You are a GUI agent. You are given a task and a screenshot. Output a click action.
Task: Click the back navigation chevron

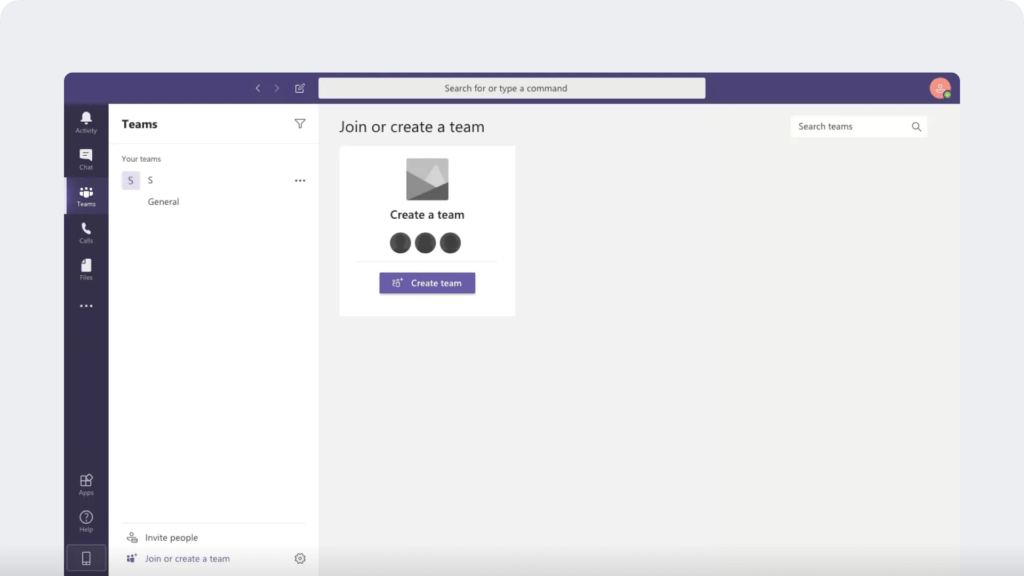[258, 88]
